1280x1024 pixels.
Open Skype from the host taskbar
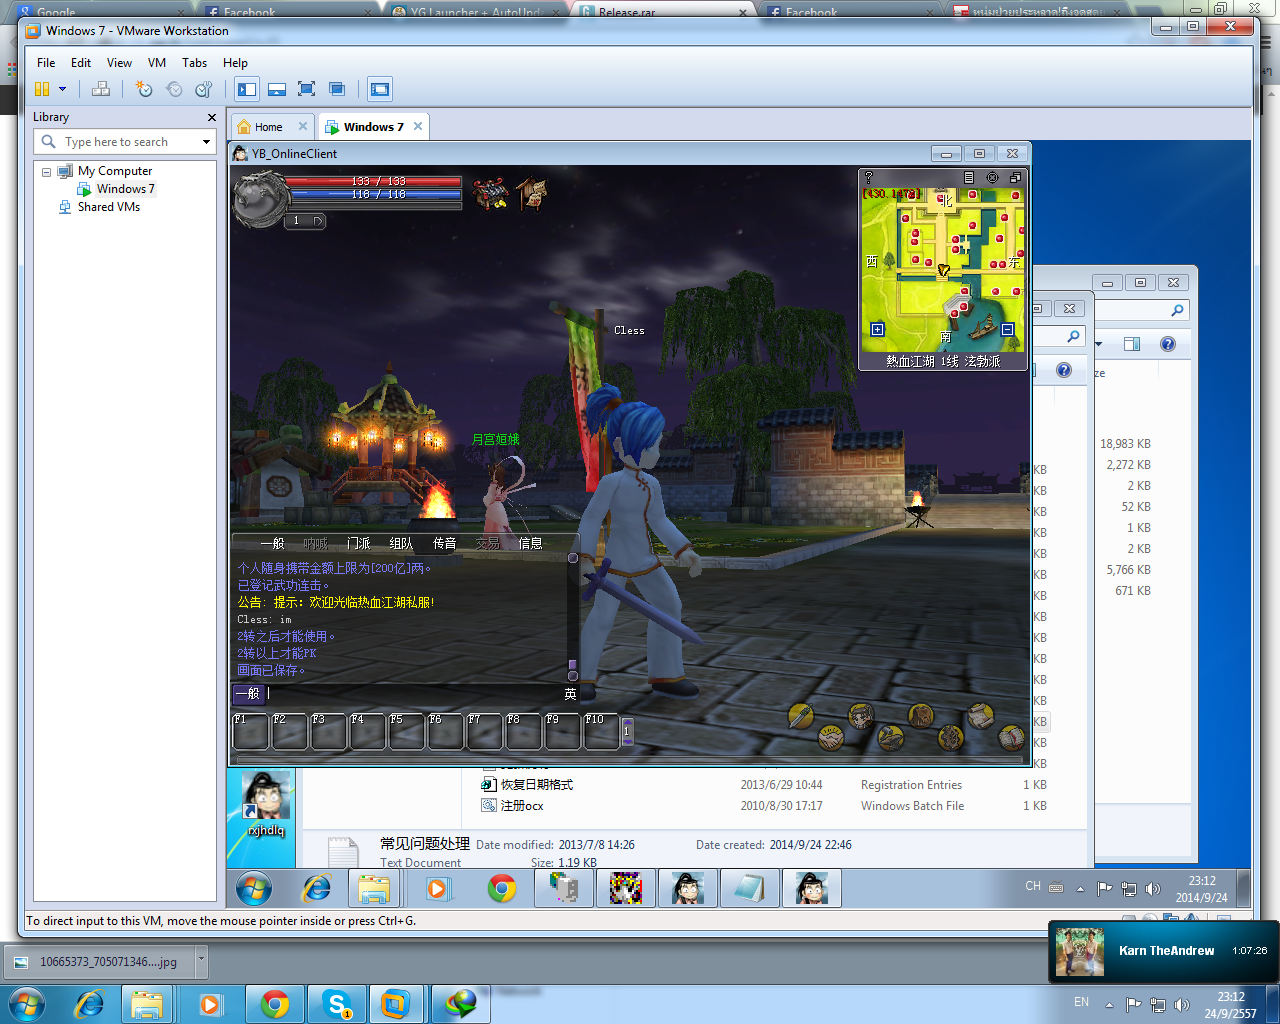pyautogui.click(x=337, y=1004)
